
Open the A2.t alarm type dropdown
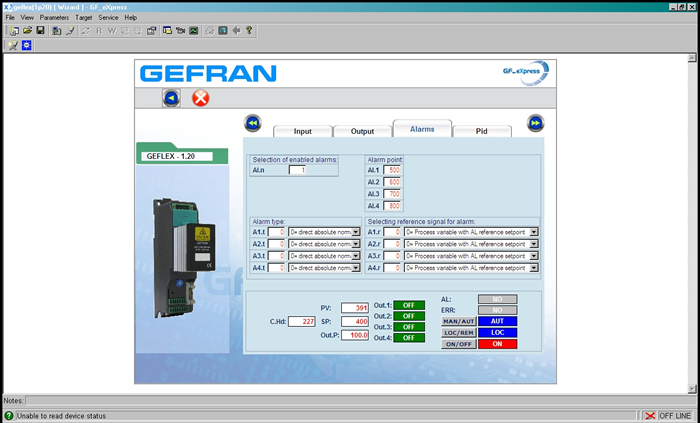tap(356, 244)
